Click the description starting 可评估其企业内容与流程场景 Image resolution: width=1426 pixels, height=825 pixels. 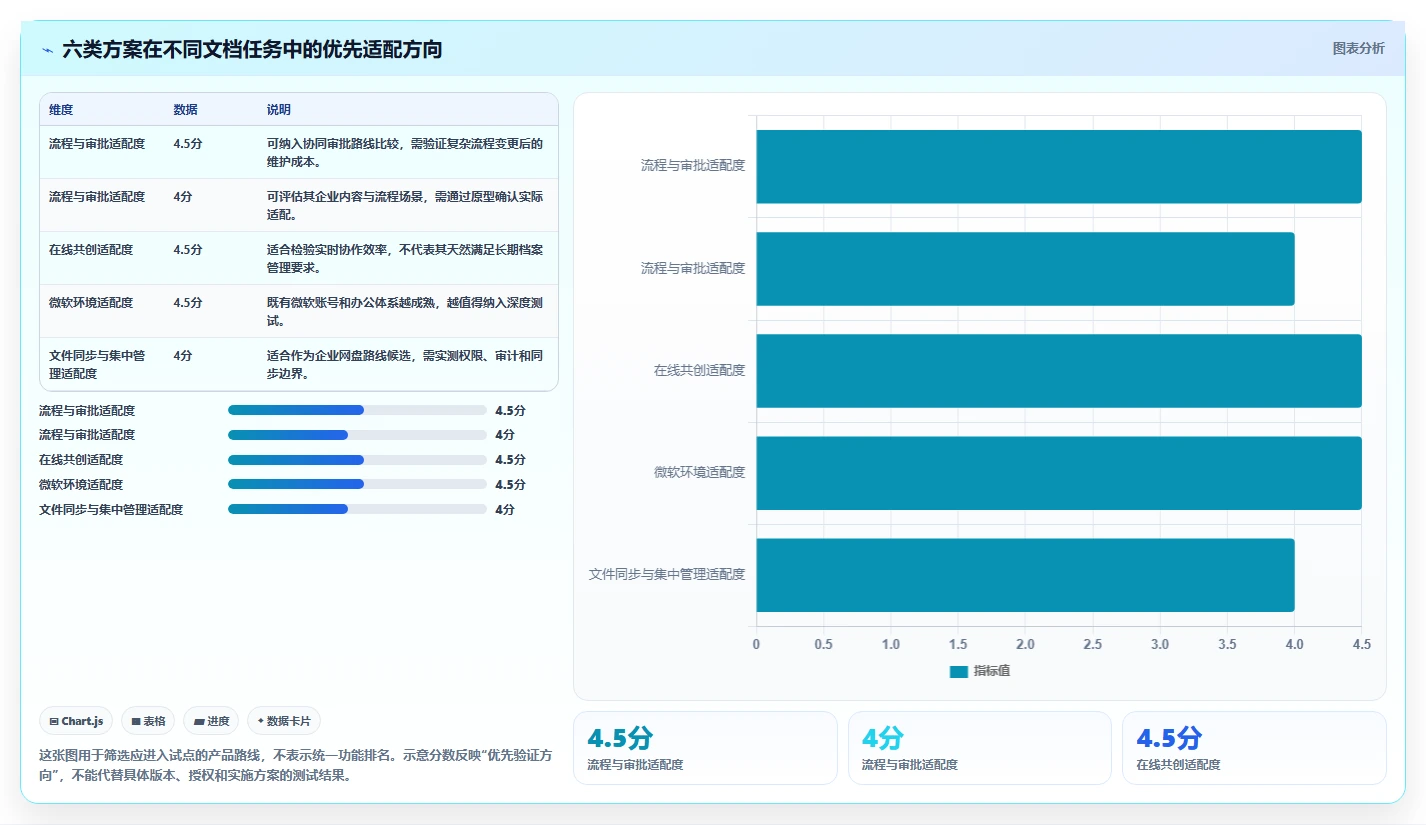point(405,206)
